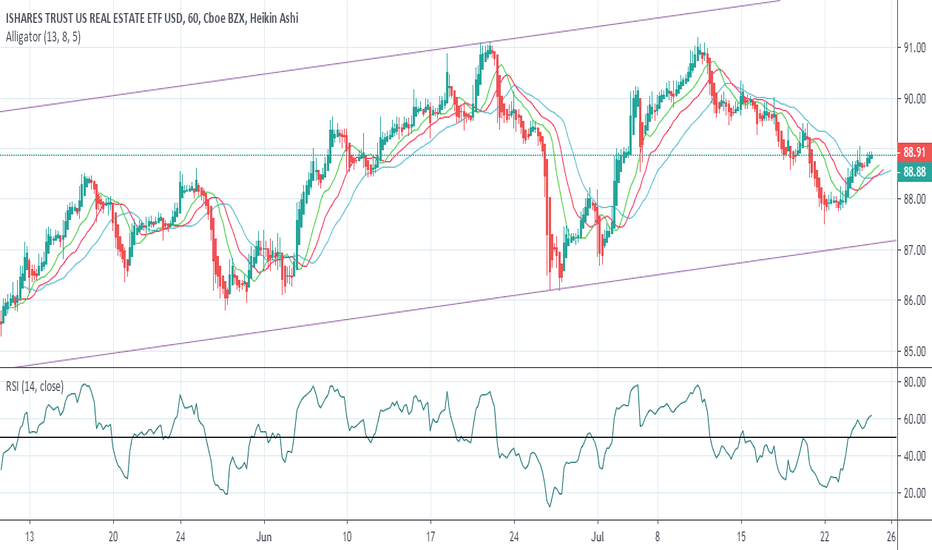Screen dimensions: 932x550
Task: Click the 88.00 price axis label
Action: coord(914,199)
